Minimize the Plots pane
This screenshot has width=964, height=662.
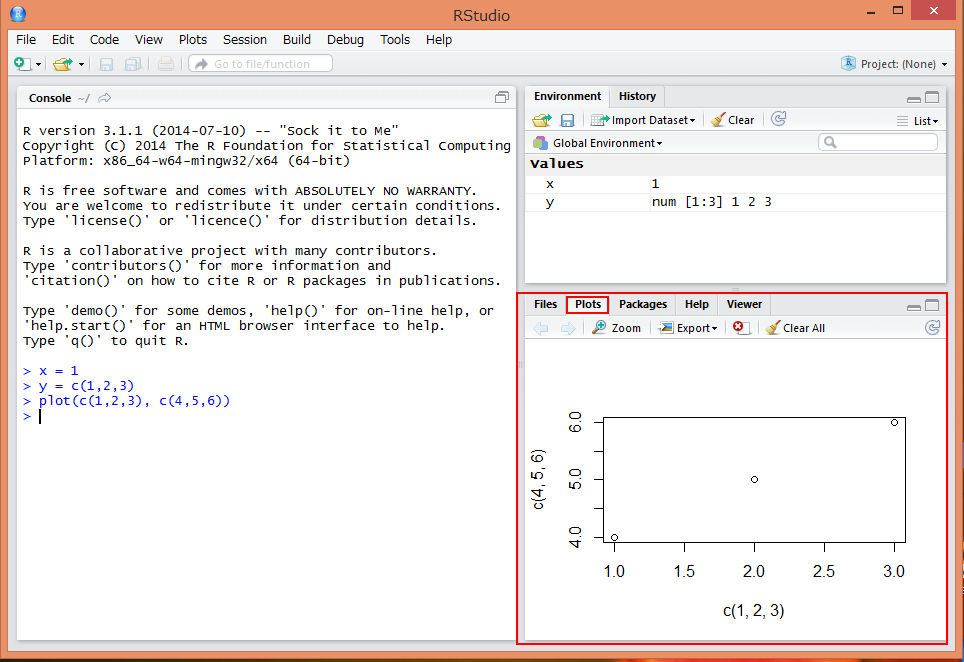coord(914,306)
